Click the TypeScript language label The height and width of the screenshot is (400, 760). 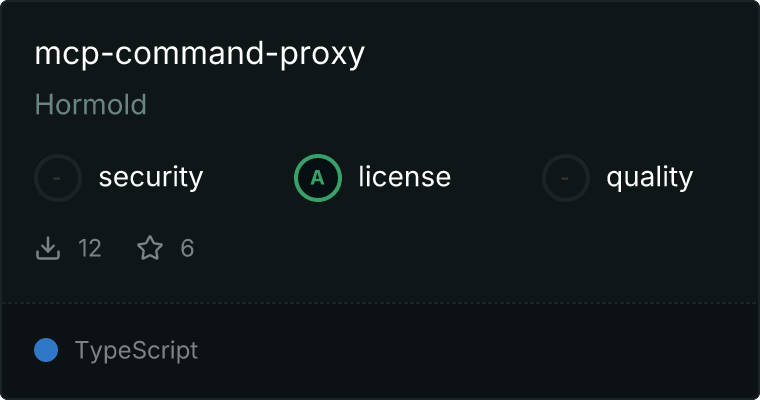coord(136,351)
